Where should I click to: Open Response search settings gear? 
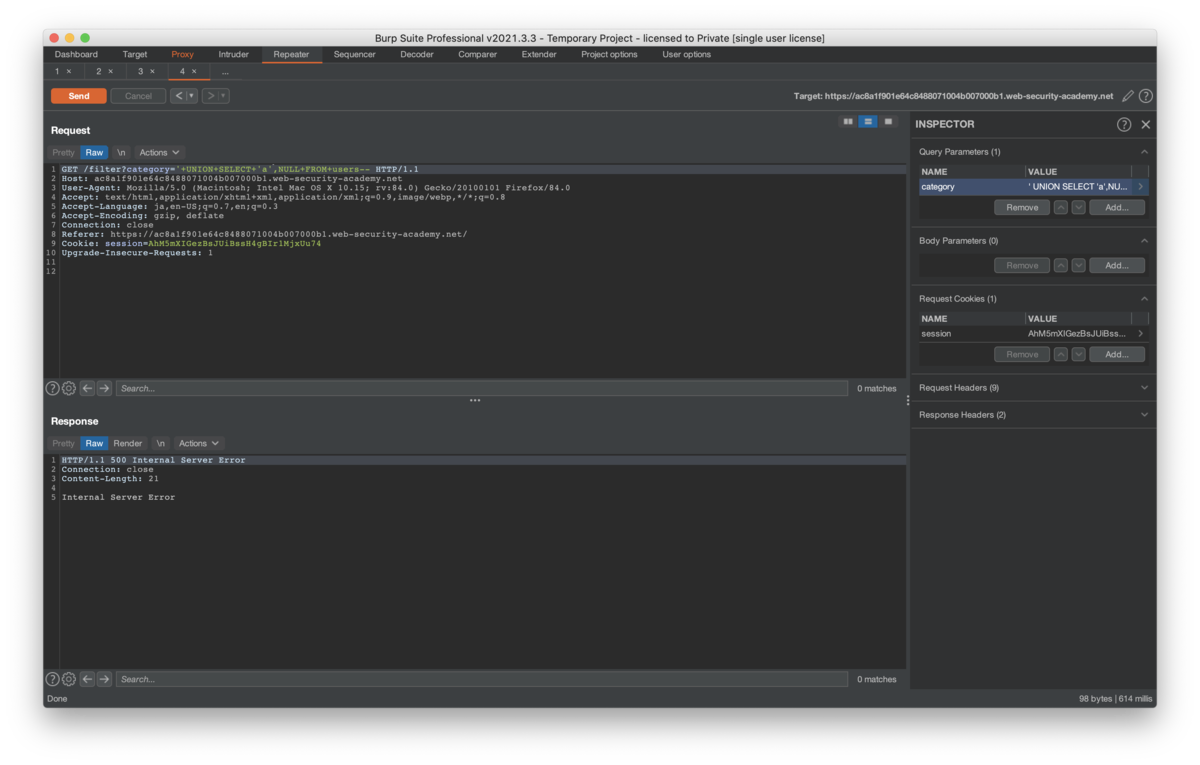coord(69,679)
